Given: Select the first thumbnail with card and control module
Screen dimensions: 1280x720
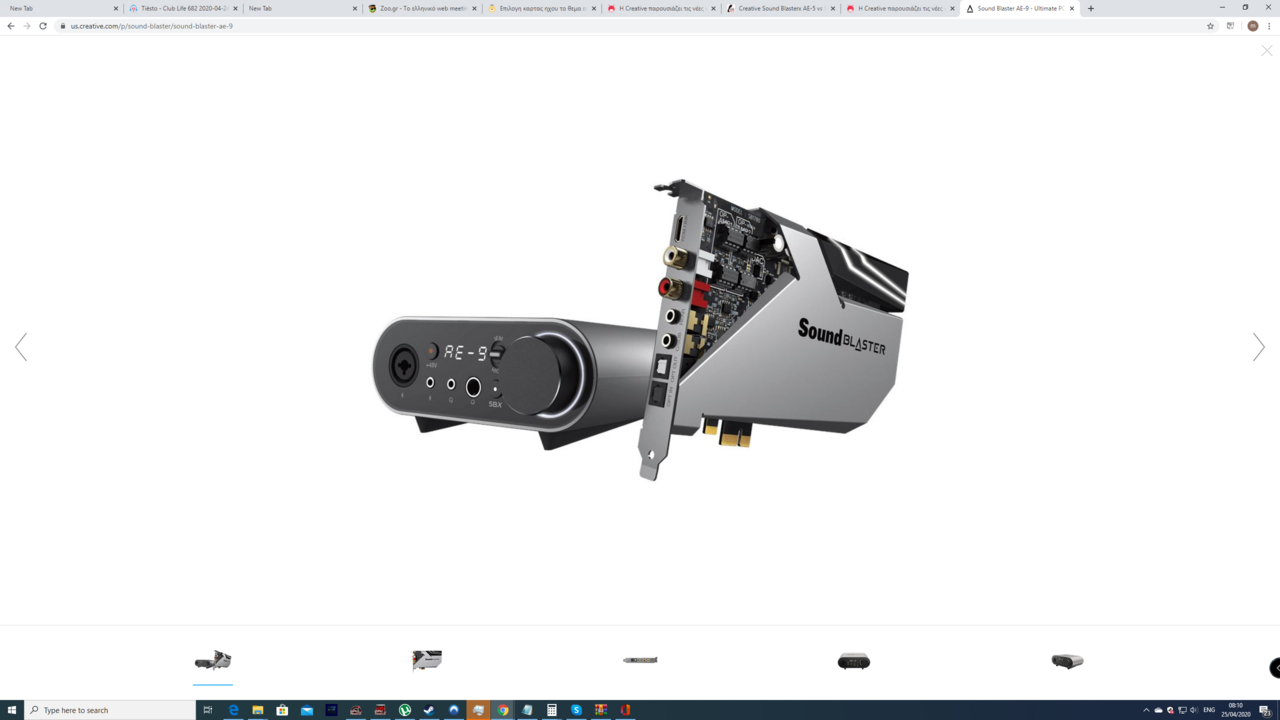Looking at the screenshot, I should pyautogui.click(x=213, y=660).
